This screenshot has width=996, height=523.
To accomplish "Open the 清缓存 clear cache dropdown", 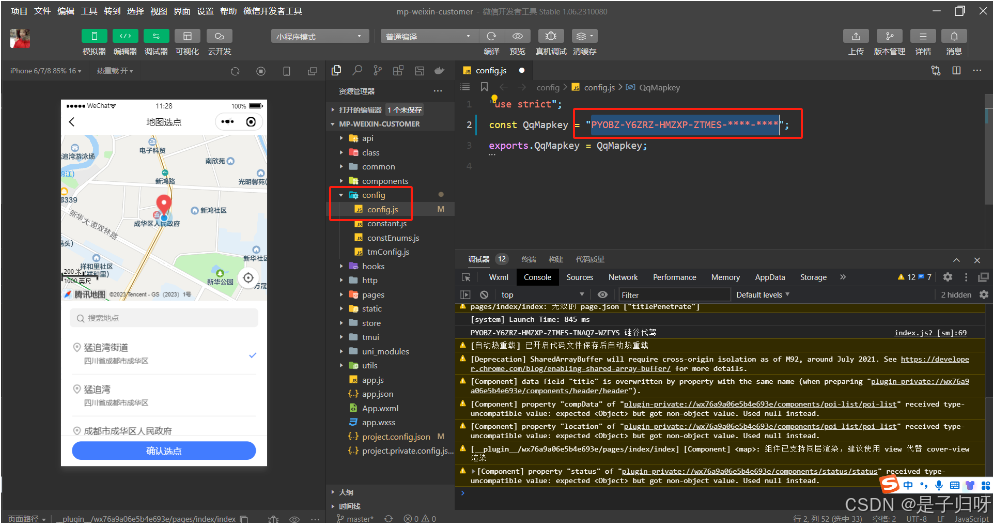I will 584,36.
